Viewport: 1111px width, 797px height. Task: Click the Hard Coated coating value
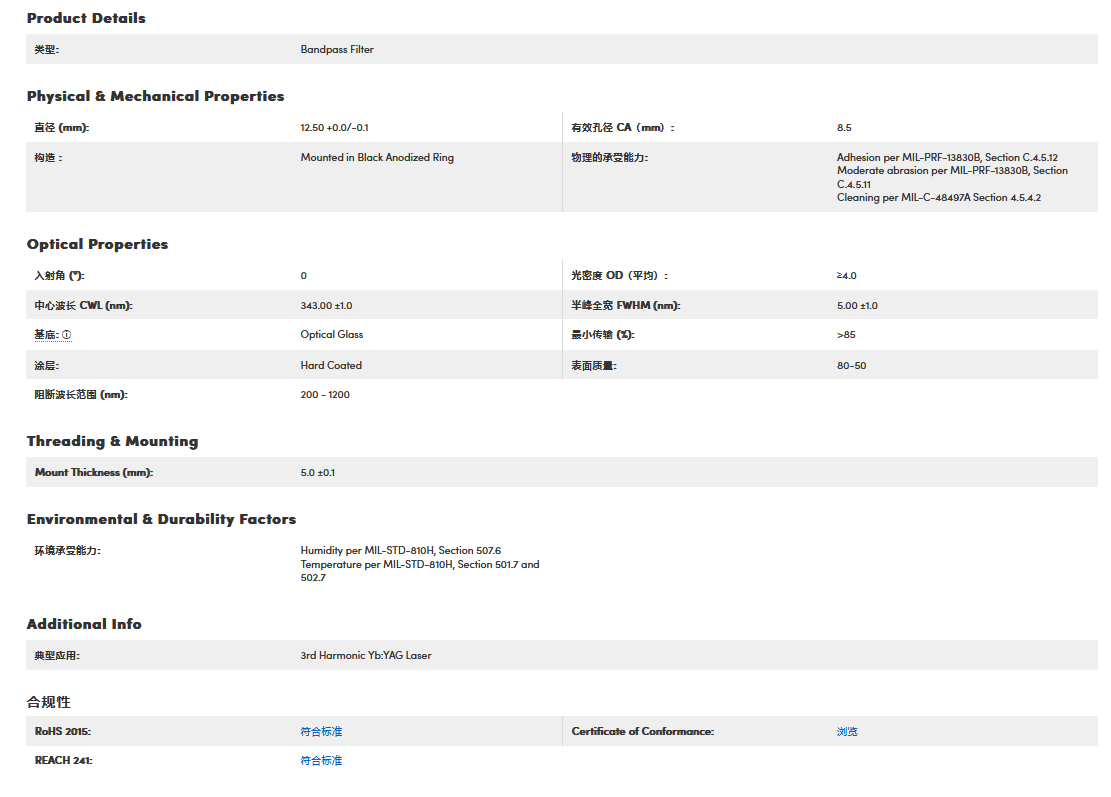pos(331,366)
